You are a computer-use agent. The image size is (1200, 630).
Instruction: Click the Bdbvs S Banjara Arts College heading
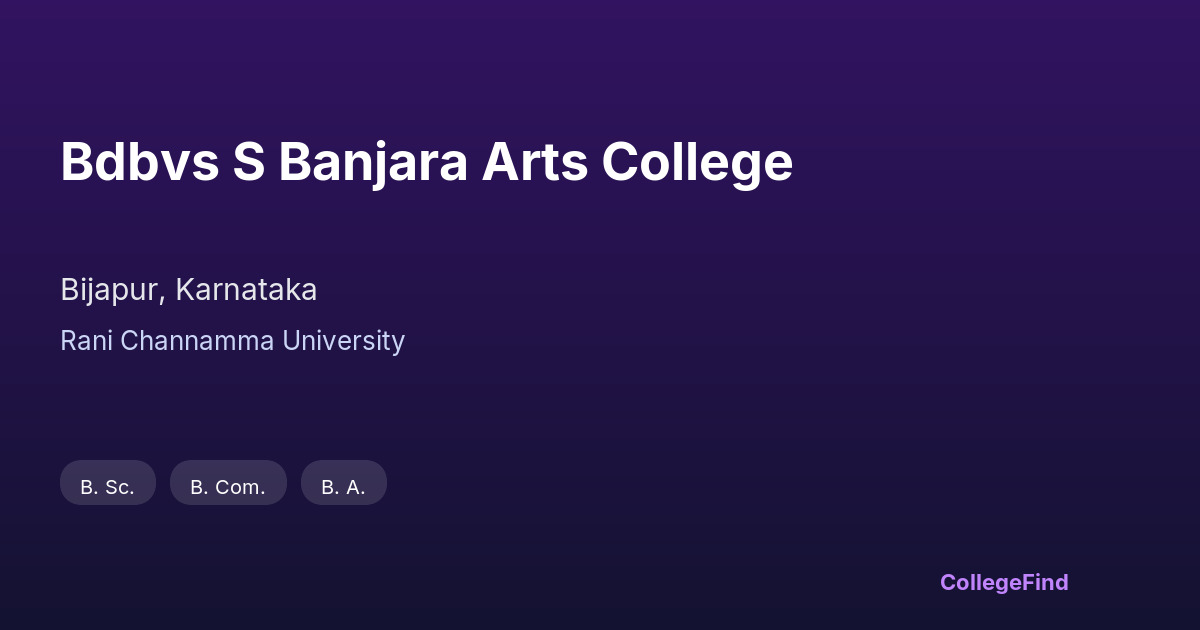point(426,162)
